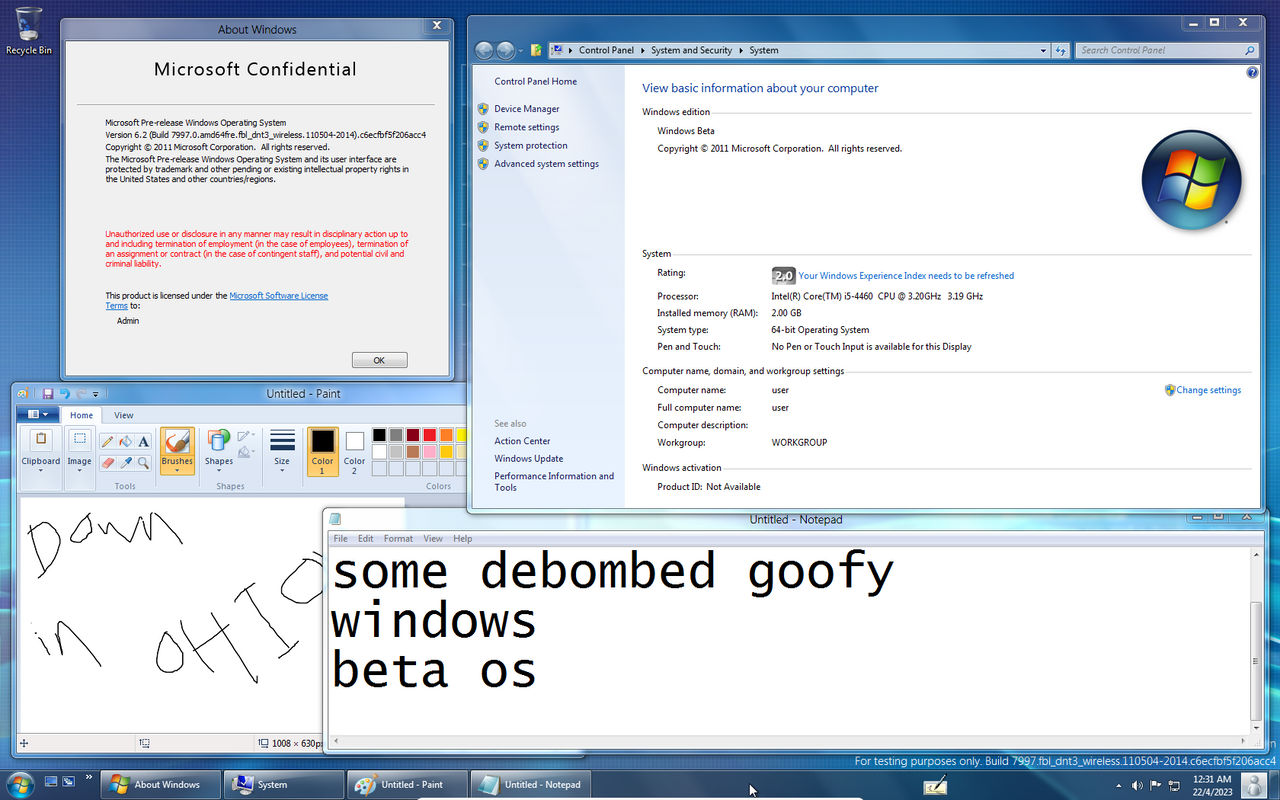Screen dimensions: 1280x800
Task: Open Advanced system settings
Action: (x=546, y=164)
